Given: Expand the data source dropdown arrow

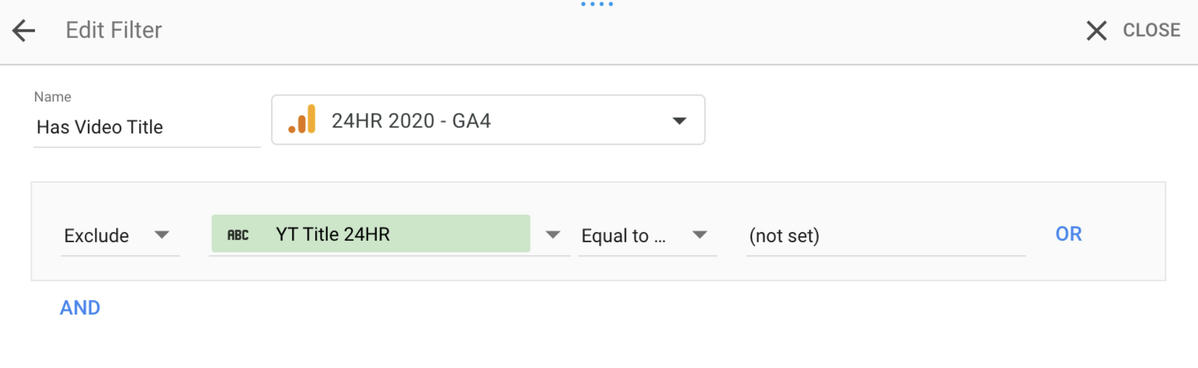Looking at the screenshot, I should [678, 121].
